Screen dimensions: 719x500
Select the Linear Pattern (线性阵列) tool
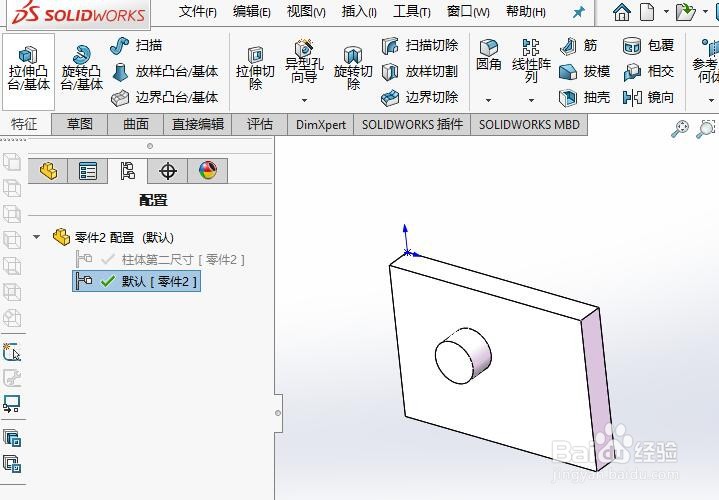531,61
